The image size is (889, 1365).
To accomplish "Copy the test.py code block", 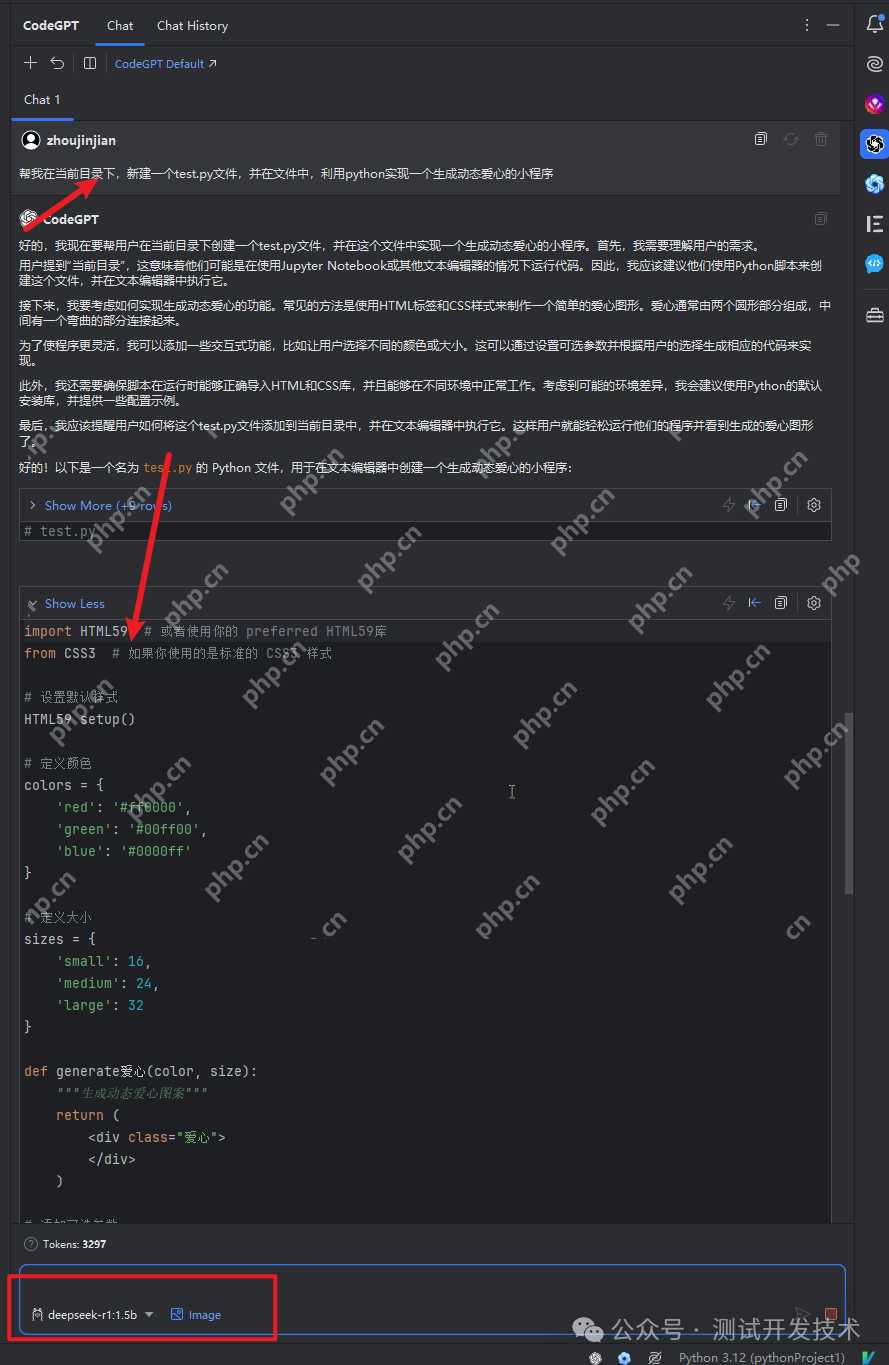I will click(x=781, y=505).
